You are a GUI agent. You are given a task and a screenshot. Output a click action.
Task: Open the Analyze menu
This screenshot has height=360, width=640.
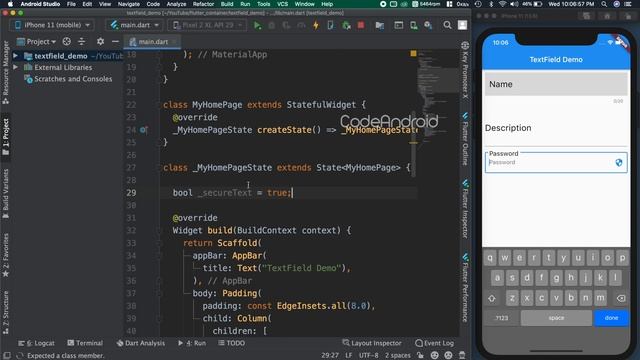(x=176, y=4)
